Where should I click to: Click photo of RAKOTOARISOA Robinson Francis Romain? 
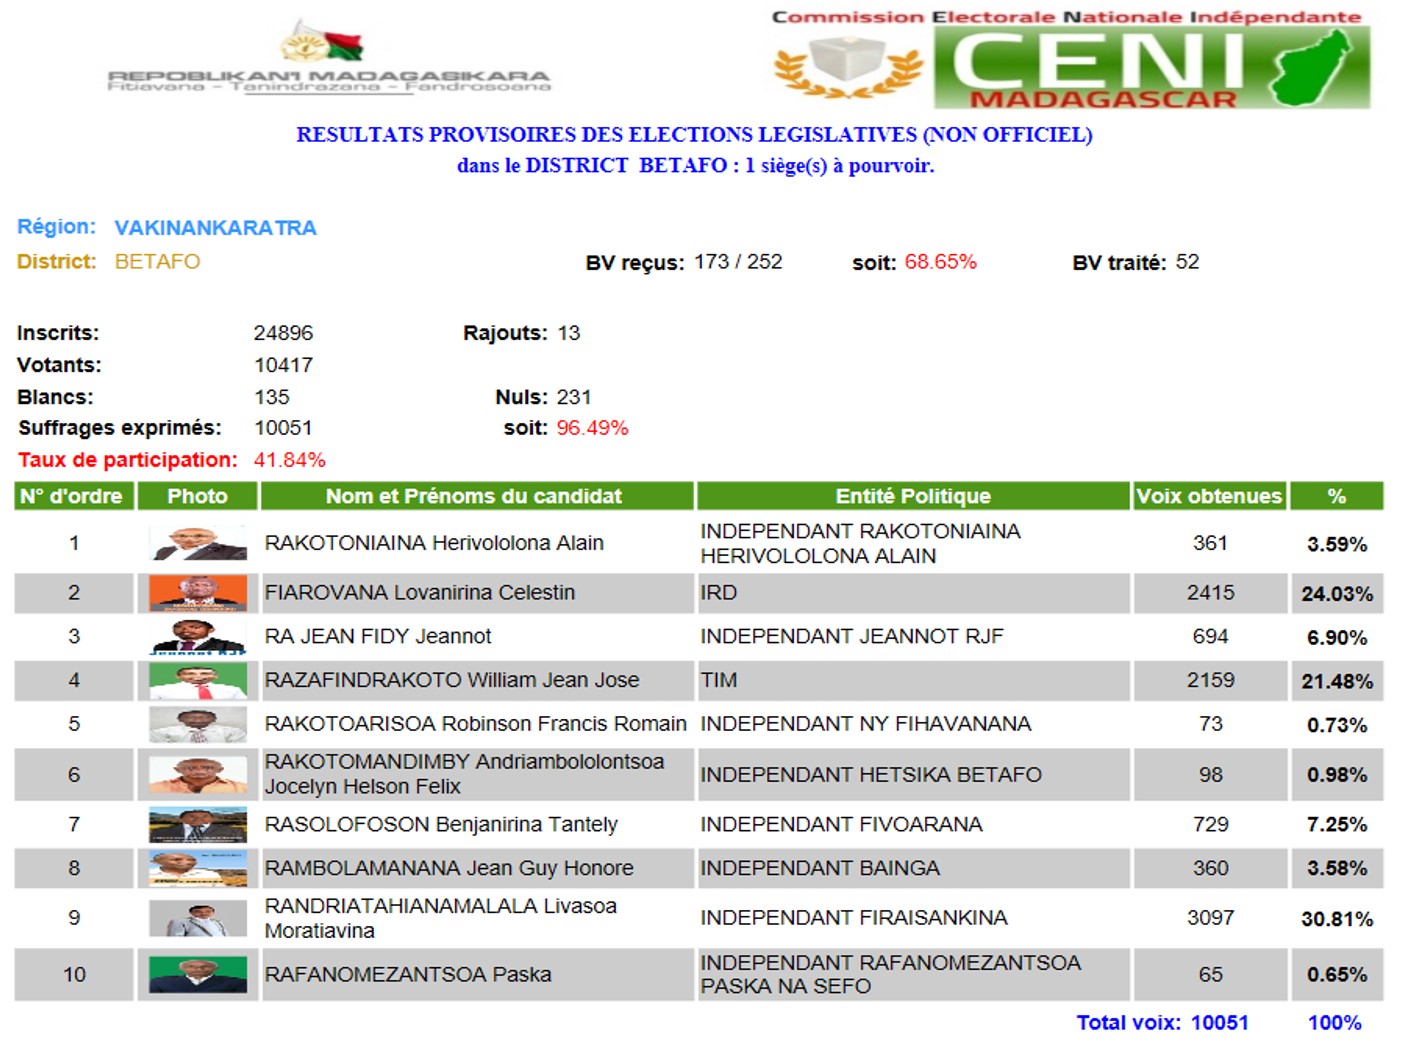point(197,724)
